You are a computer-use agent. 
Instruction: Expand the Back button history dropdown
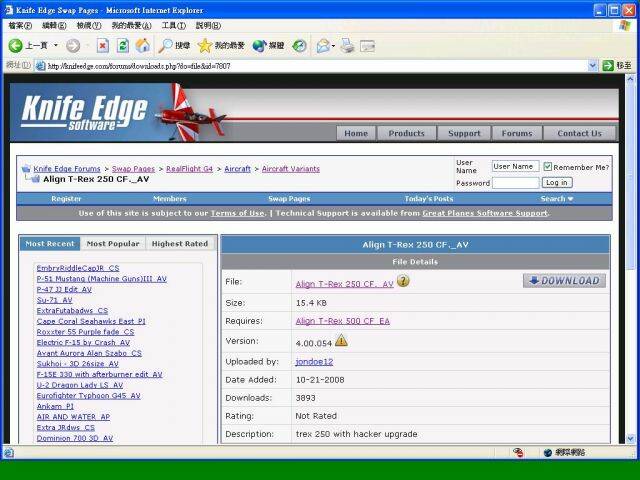(x=56, y=46)
